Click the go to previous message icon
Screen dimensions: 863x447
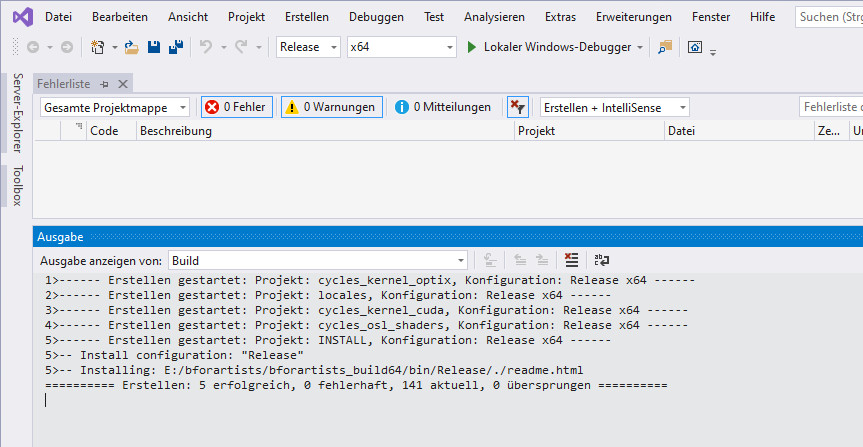(520, 260)
